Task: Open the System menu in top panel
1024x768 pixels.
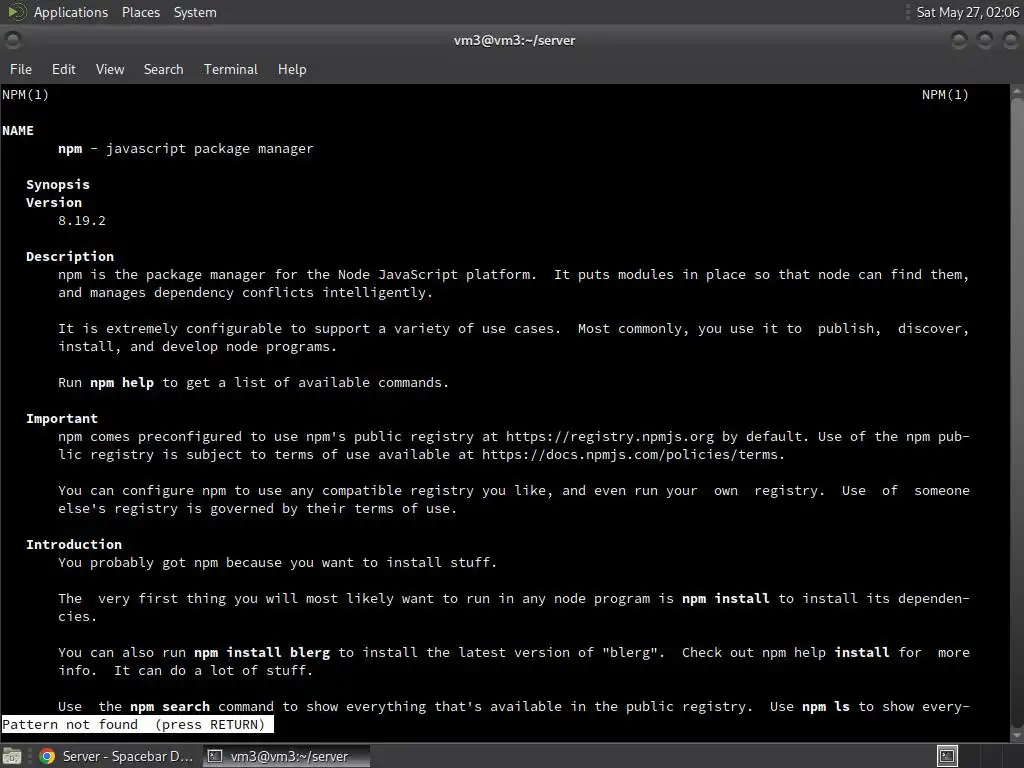Action: pos(195,12)
